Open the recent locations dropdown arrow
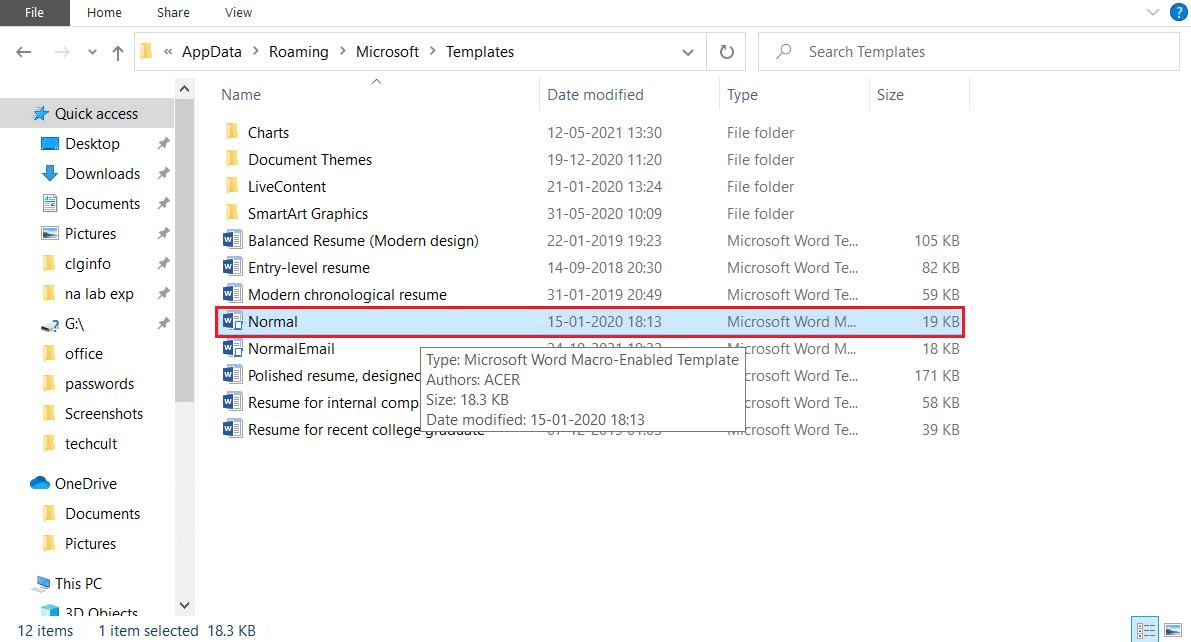1191x642 pixels. pyautogui.click(x=92, y=52)
